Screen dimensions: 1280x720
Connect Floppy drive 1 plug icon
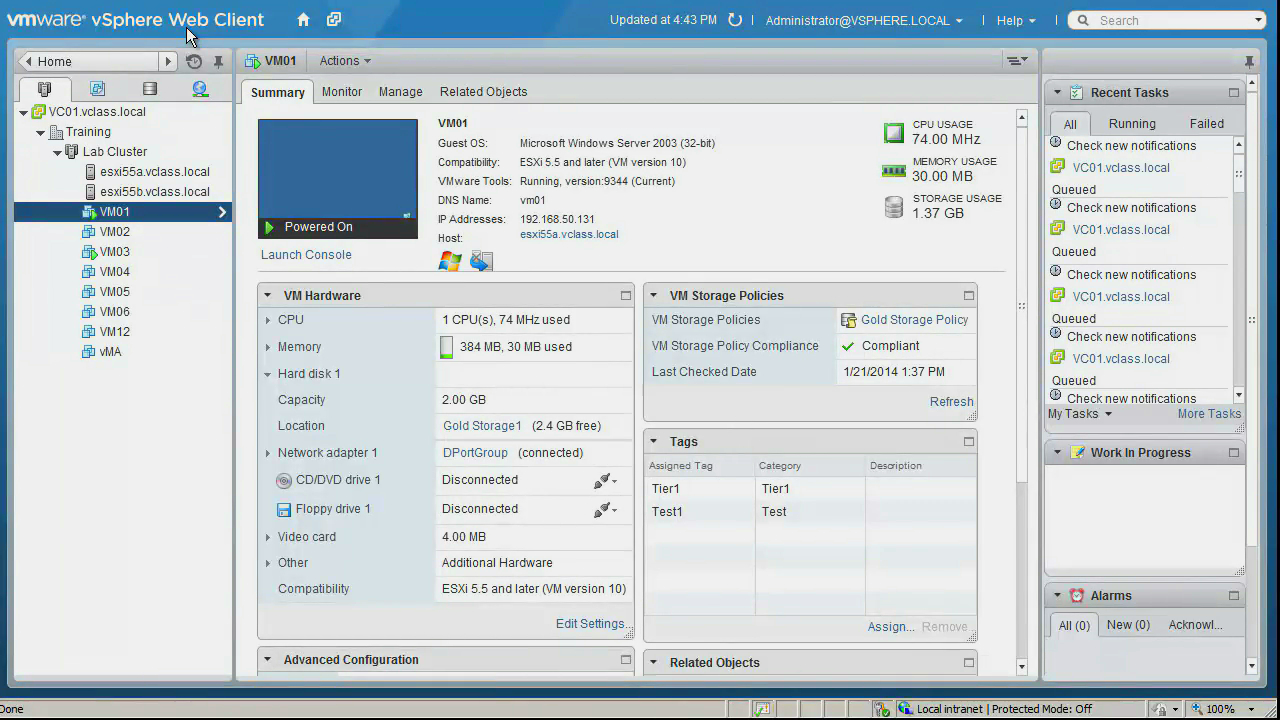coord(604,510)
